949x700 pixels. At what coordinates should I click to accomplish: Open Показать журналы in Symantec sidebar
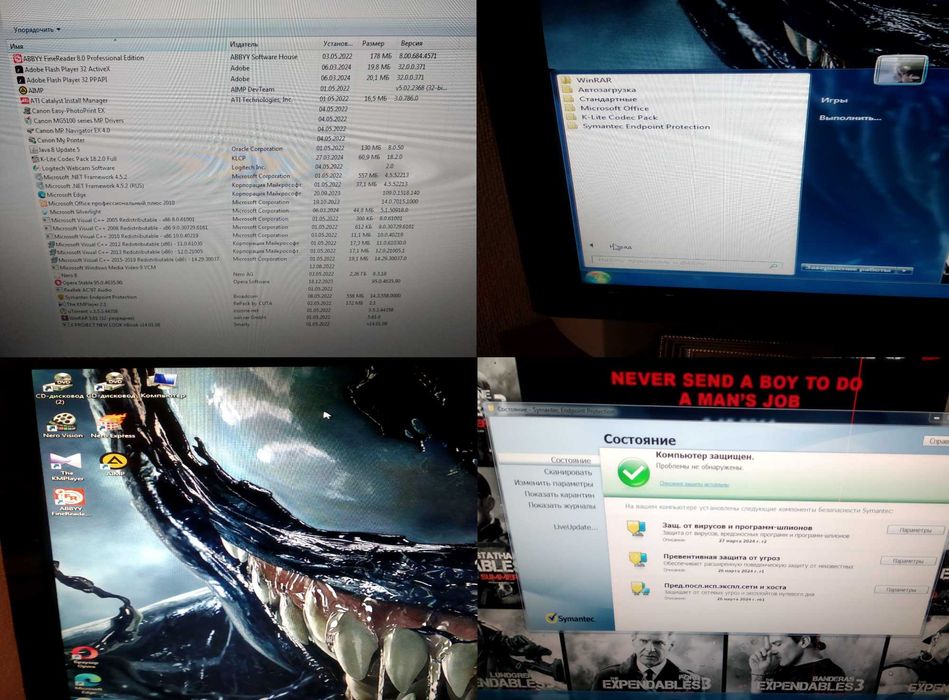click(561, 505)
